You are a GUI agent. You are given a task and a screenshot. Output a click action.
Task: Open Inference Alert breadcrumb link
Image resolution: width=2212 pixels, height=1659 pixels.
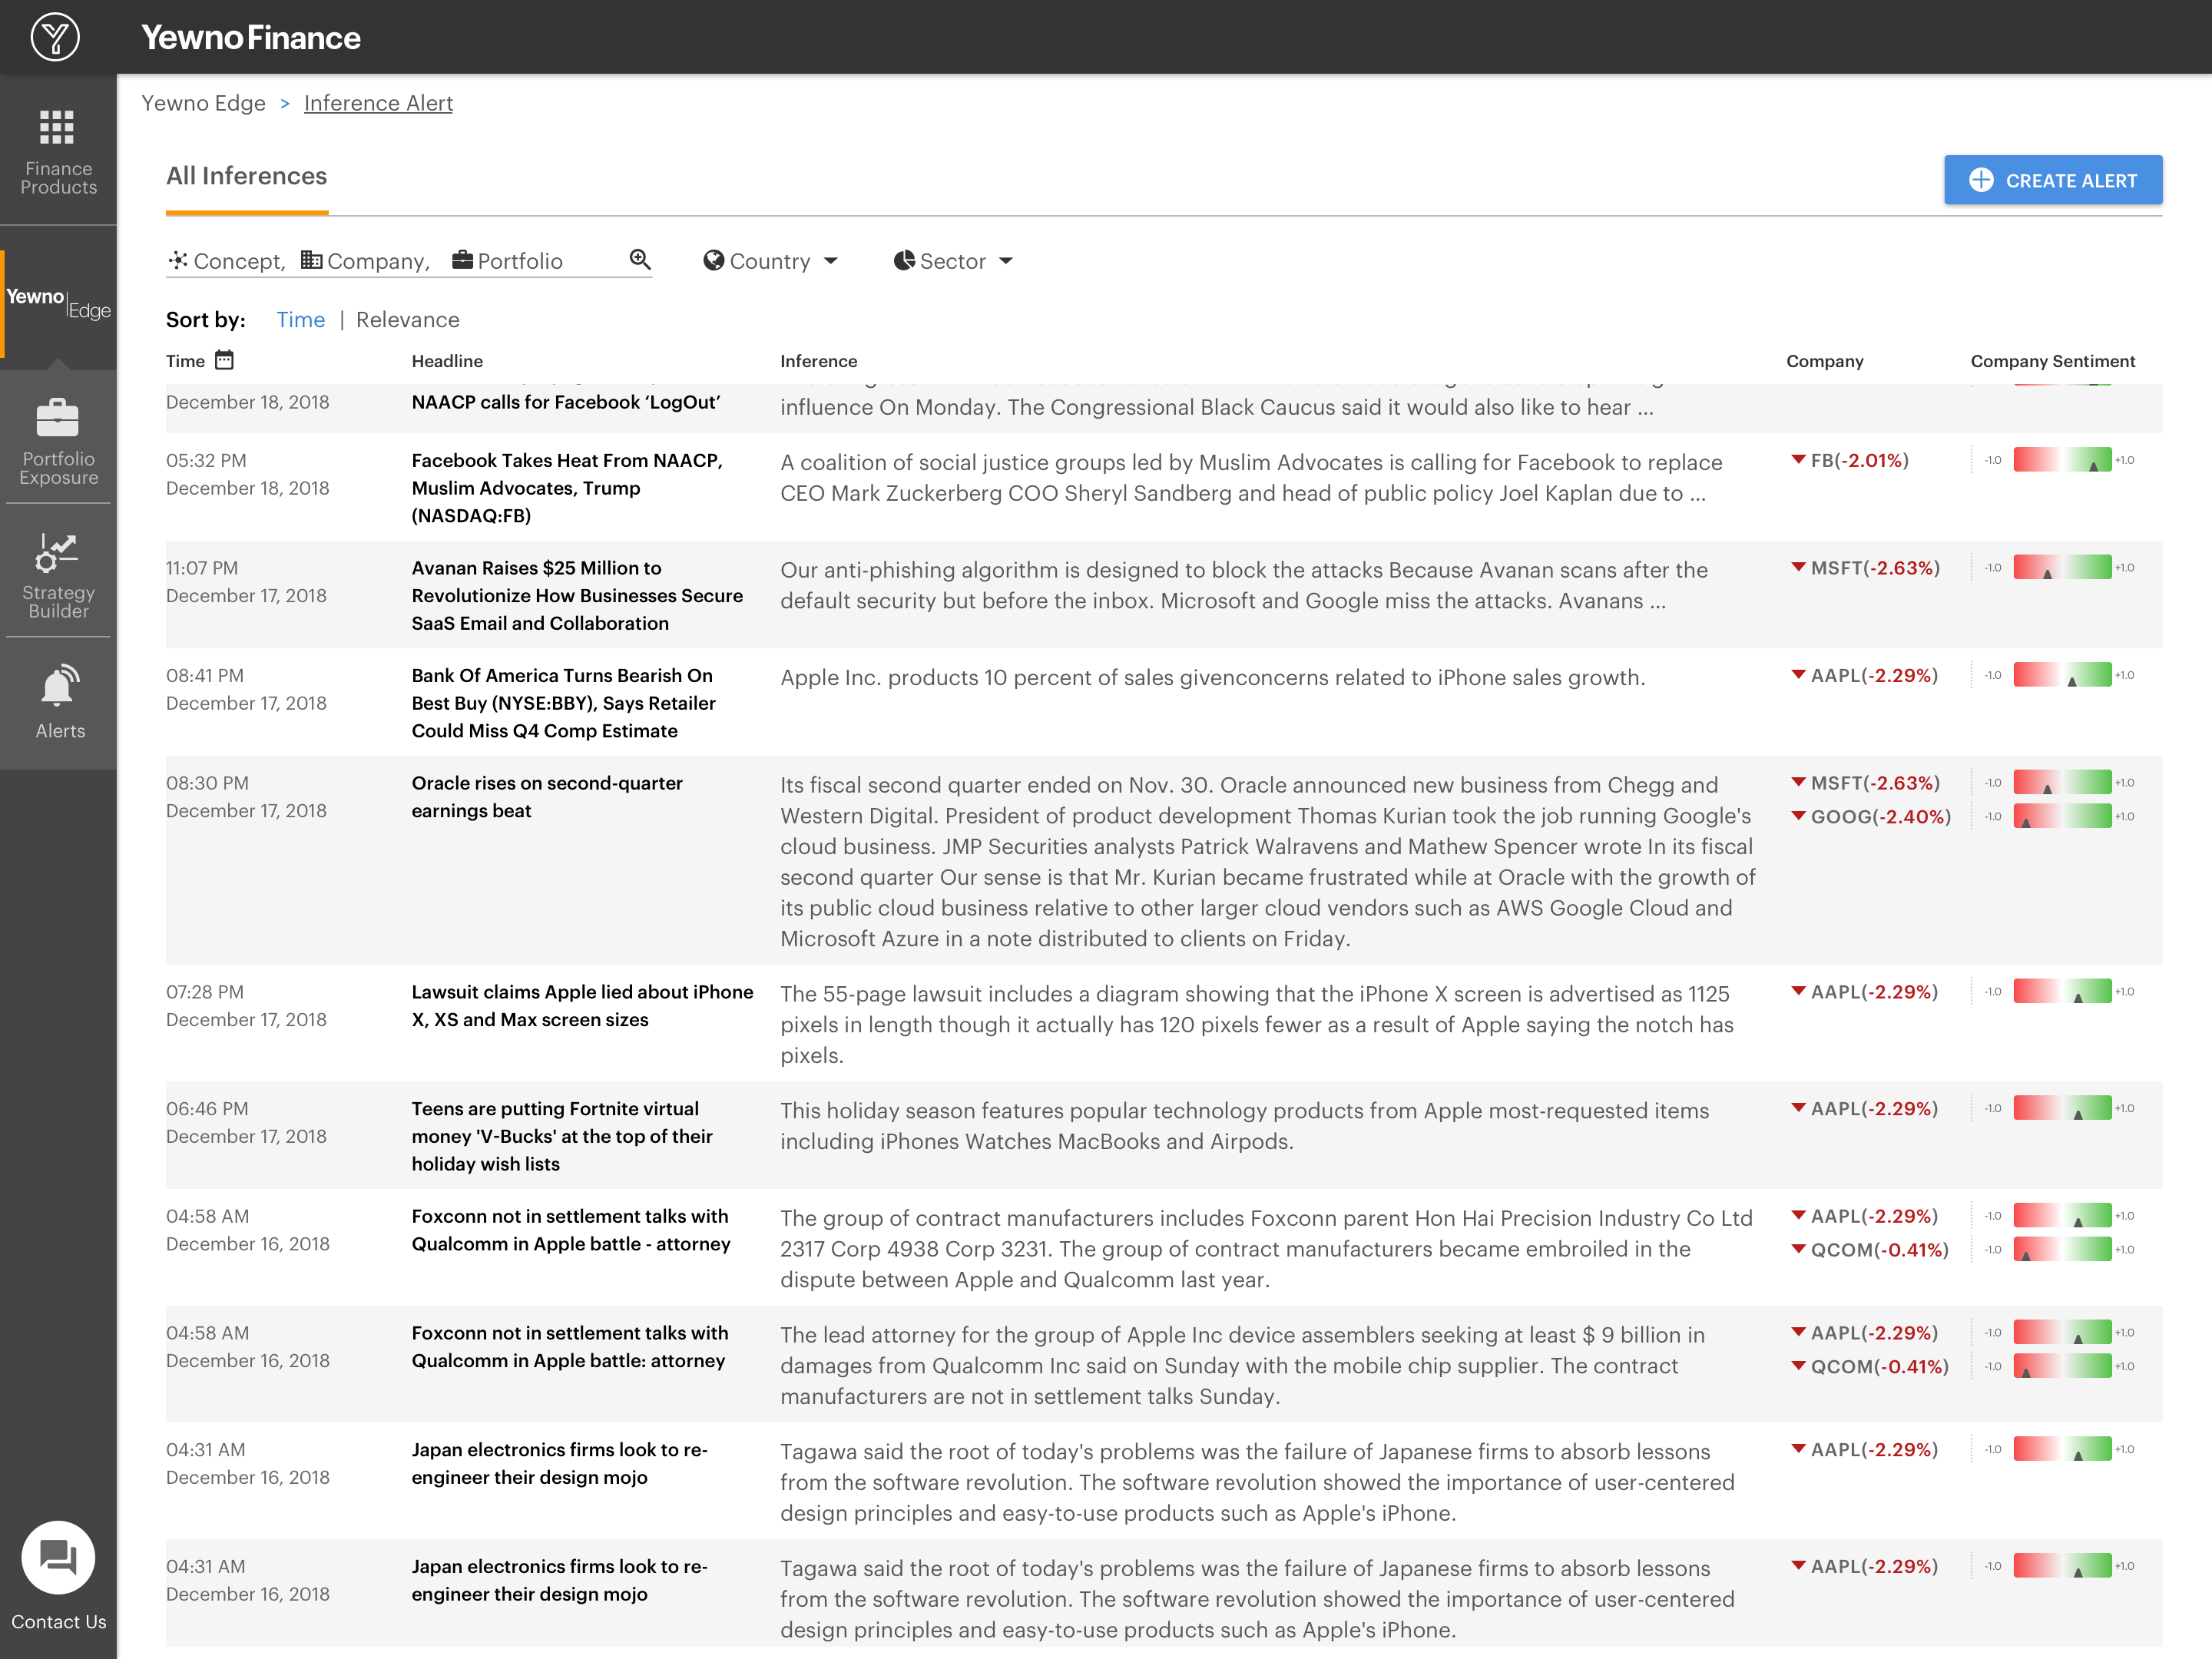[x=378, y=103]
